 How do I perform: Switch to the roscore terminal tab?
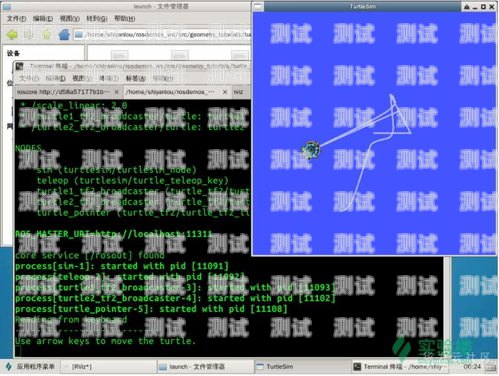click(x=63, y=92)
